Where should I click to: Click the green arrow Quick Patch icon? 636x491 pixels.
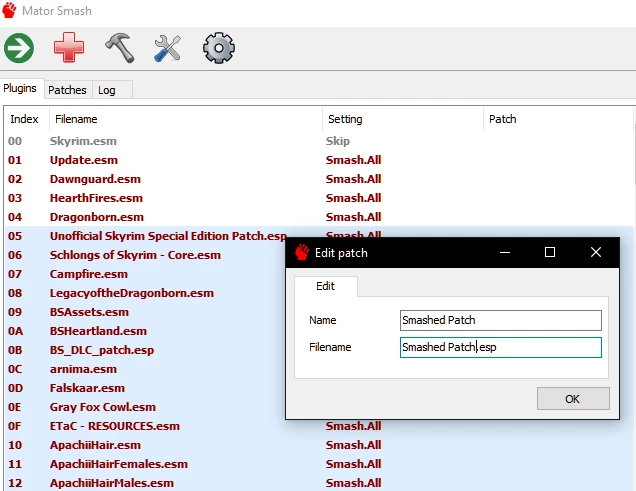click(x=19, y=48)
